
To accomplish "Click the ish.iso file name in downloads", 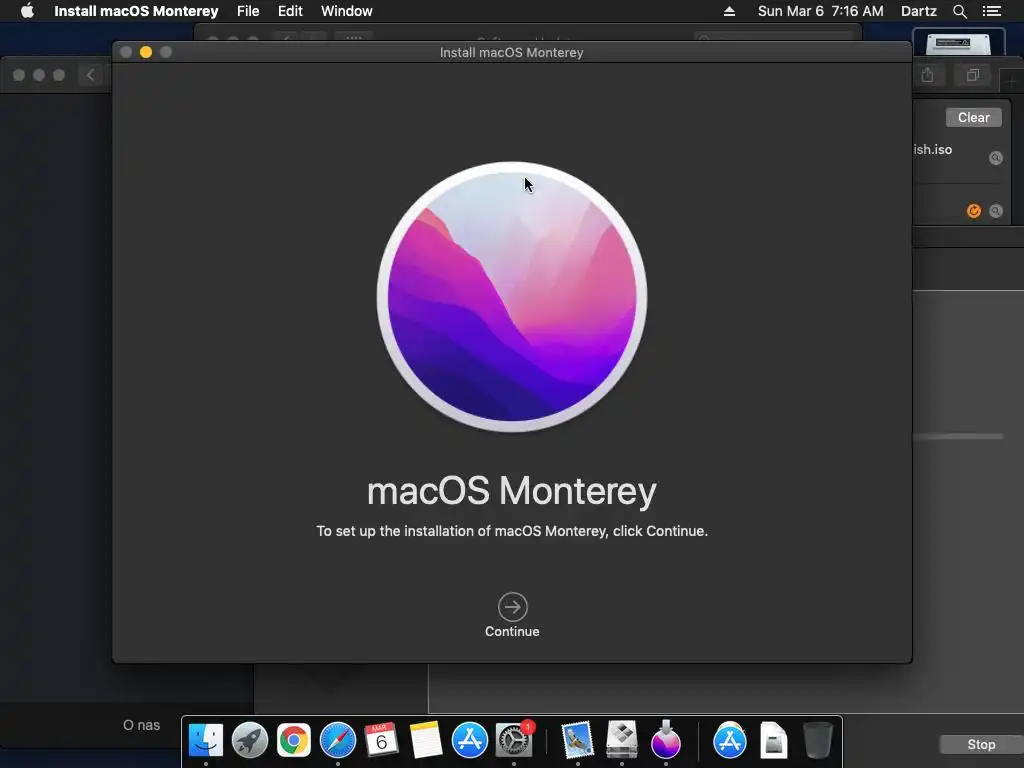I will tap(933, 150).
